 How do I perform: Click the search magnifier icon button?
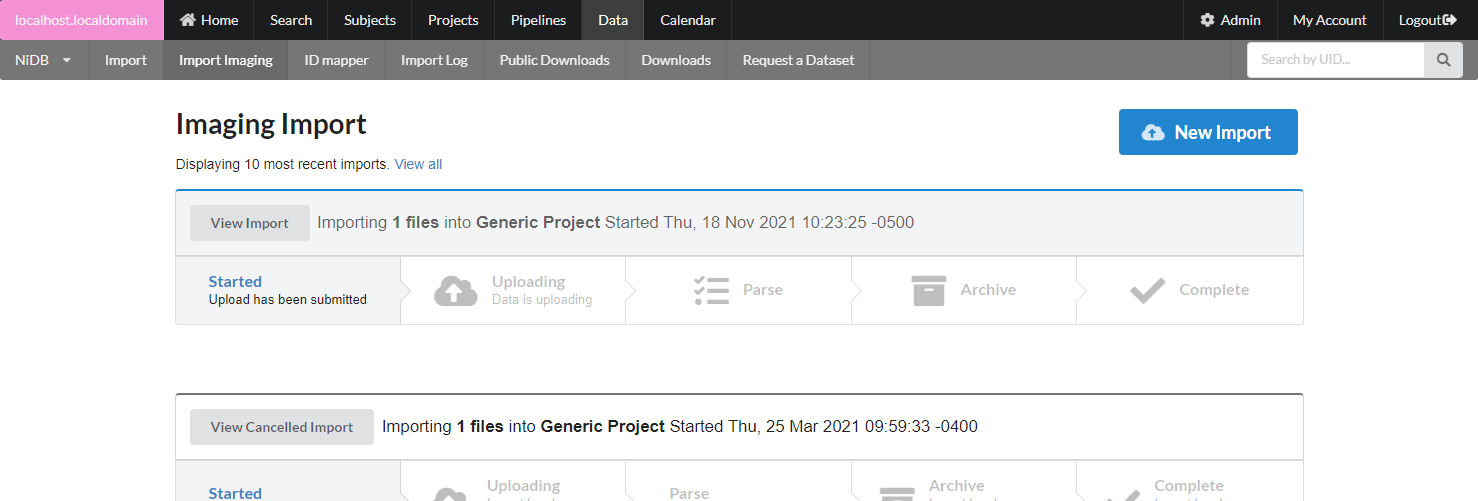tap(1443, 60)
